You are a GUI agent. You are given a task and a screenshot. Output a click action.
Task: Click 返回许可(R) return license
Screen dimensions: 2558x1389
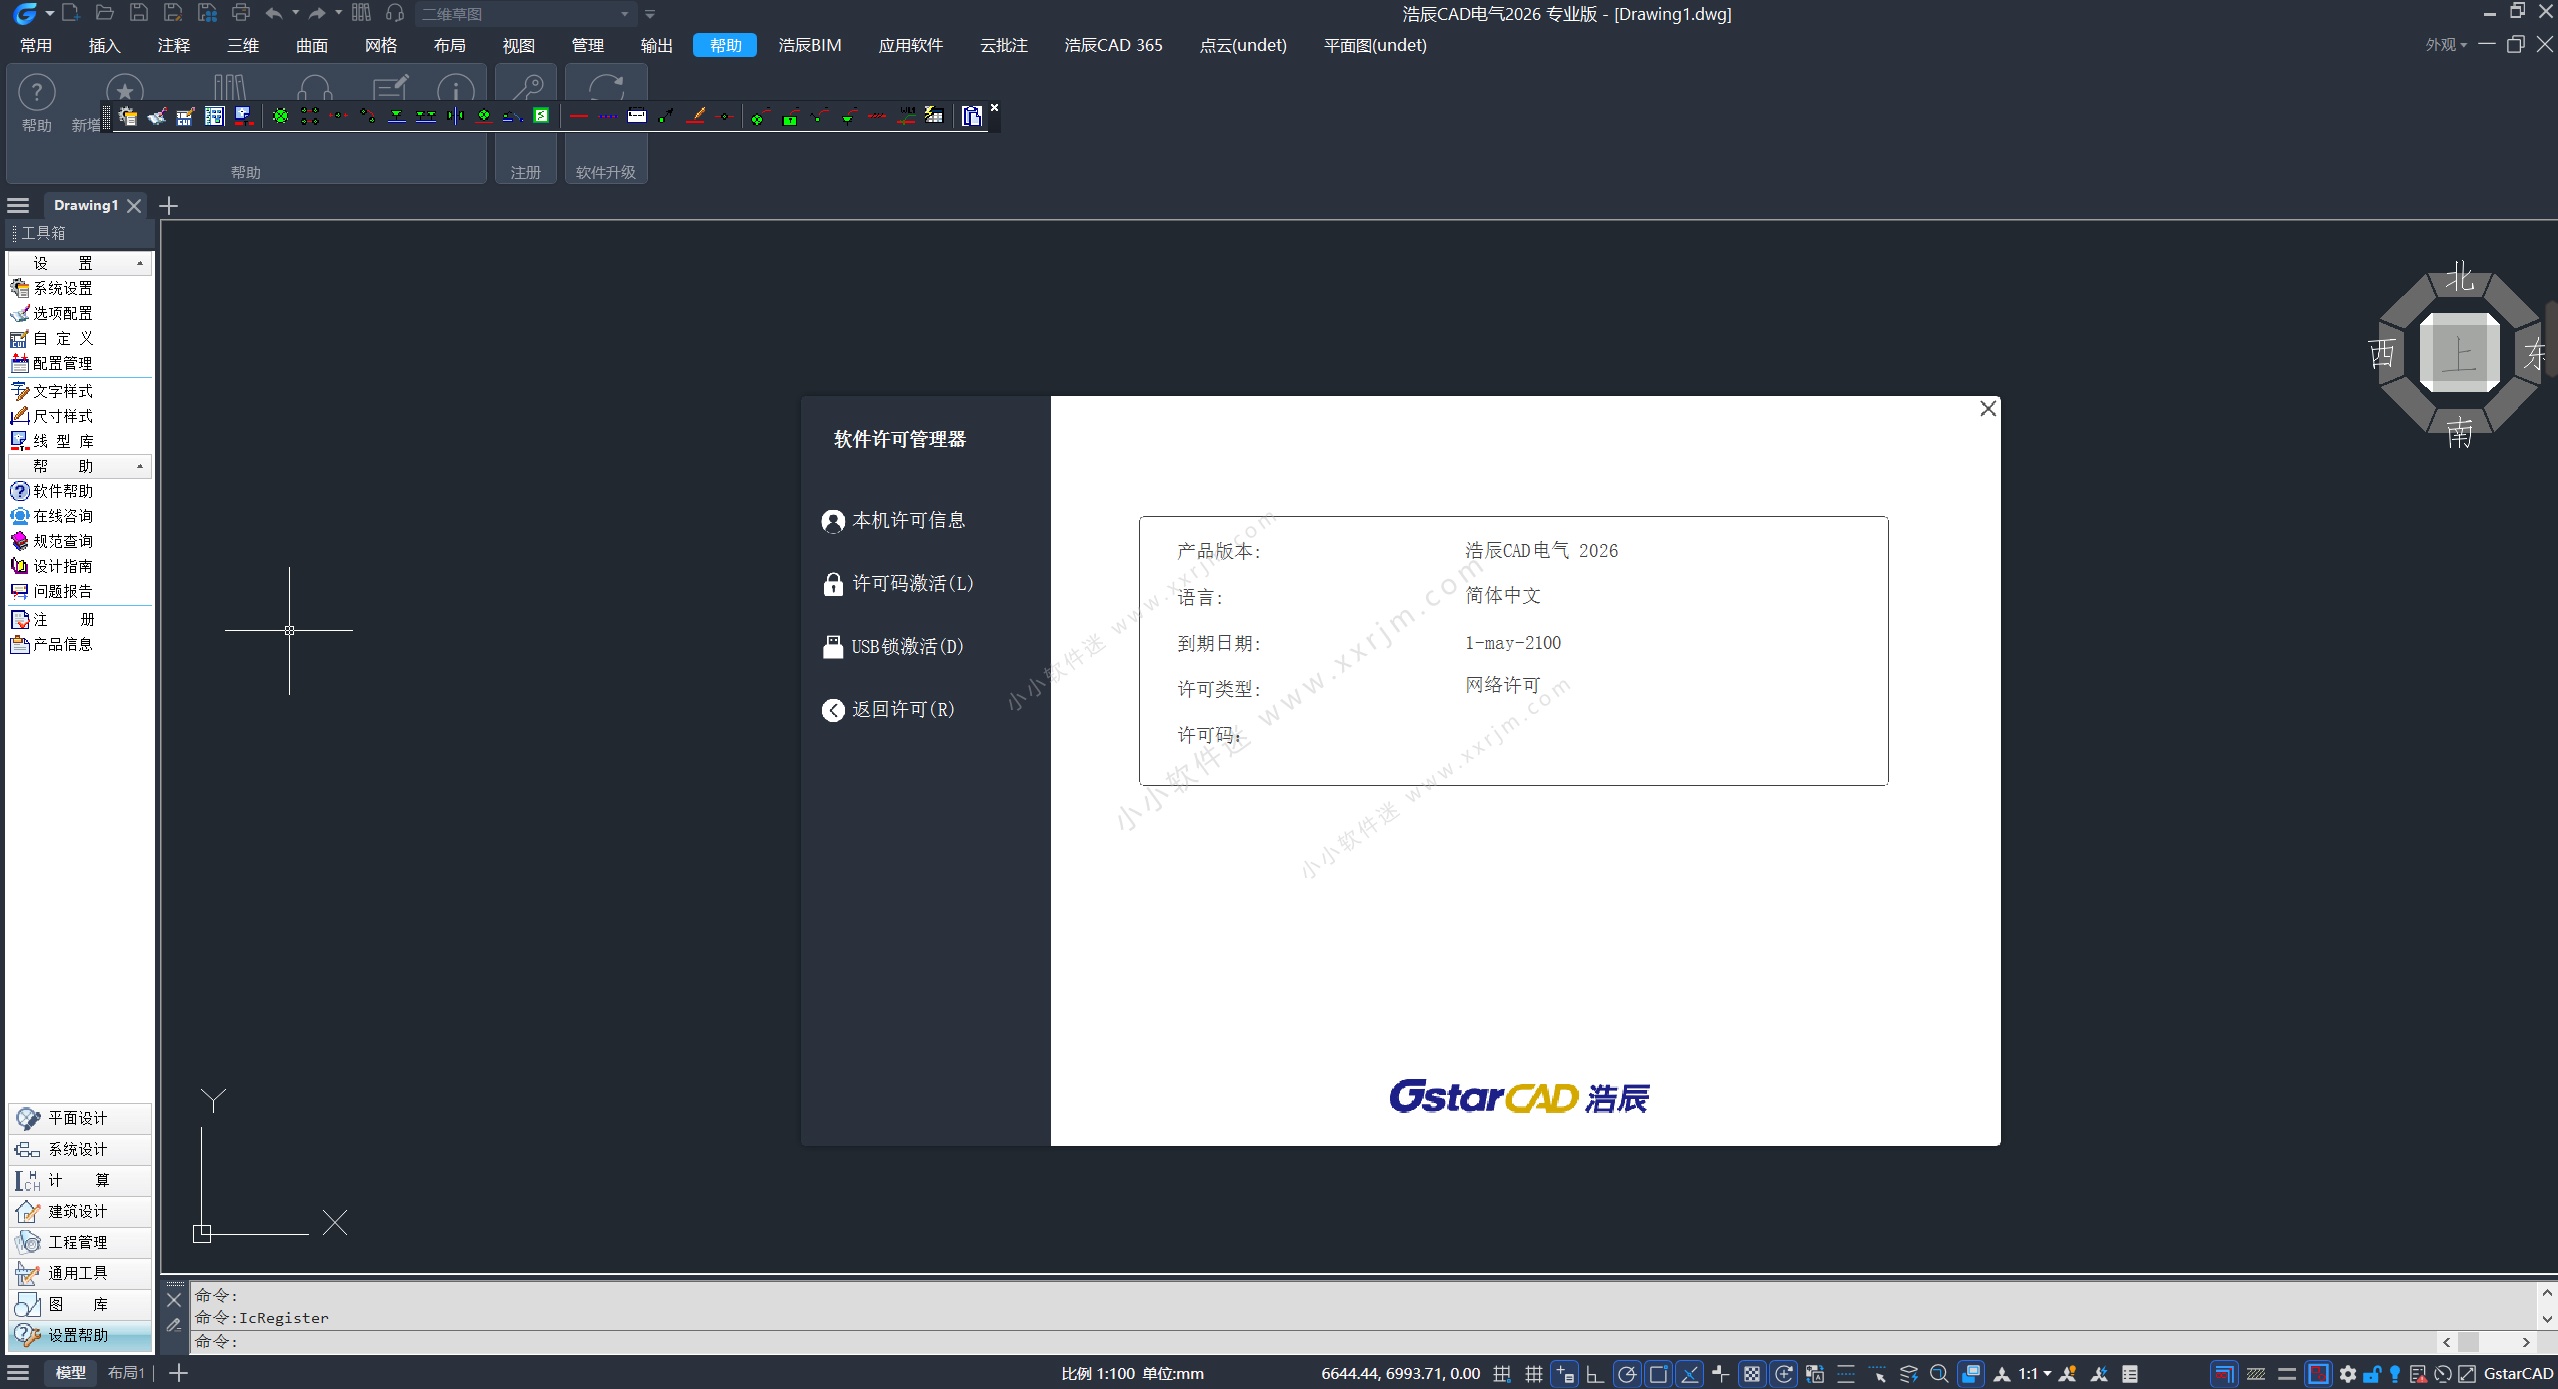[x=901, y=710]
